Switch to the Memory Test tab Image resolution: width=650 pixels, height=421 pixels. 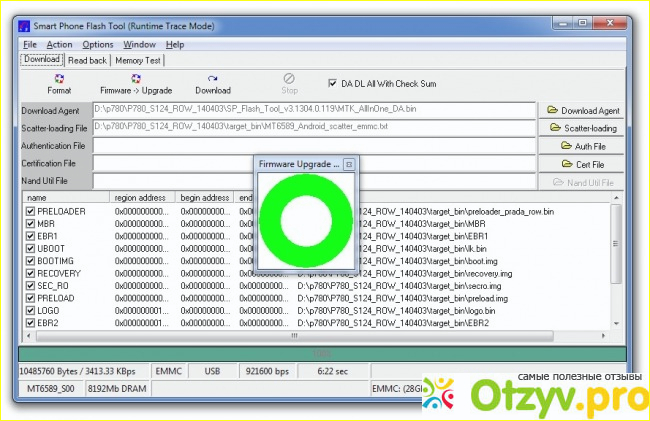pos(138,60)
